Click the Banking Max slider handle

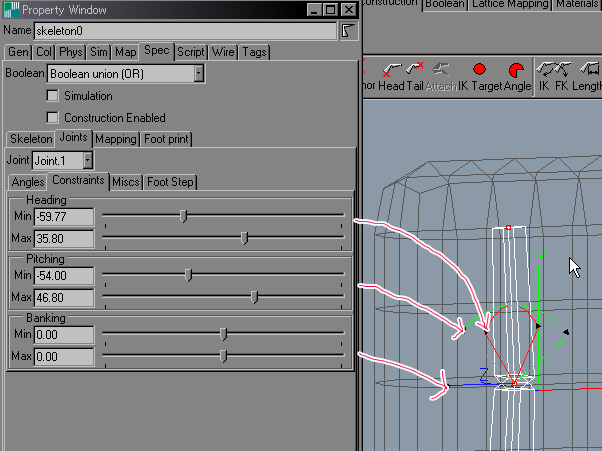tap(223, 356)
